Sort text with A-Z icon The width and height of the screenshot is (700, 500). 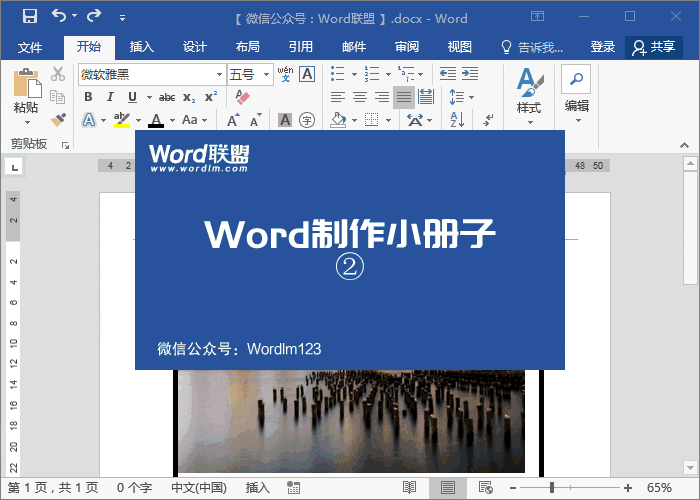(x=457, y=120)
